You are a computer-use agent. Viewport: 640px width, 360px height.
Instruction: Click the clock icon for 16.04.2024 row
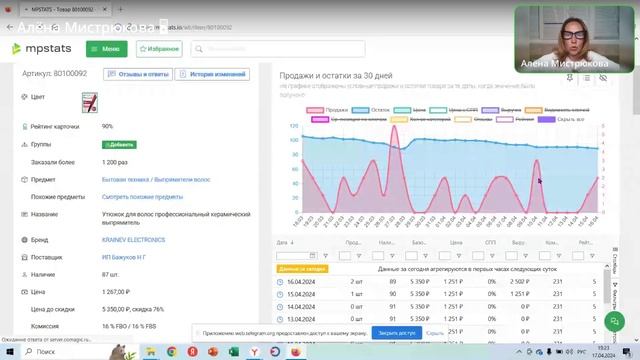pyautogui.click(x=280, y=282)
